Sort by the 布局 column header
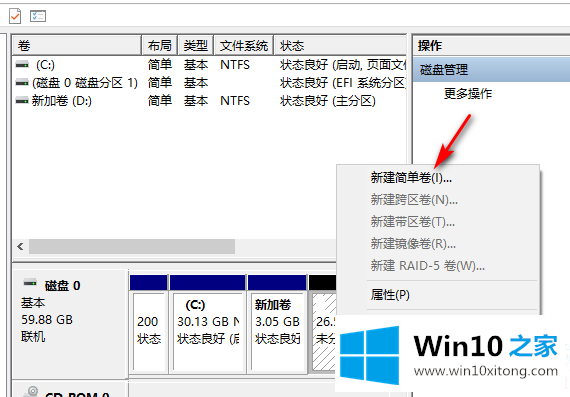 tap(160, 45)
